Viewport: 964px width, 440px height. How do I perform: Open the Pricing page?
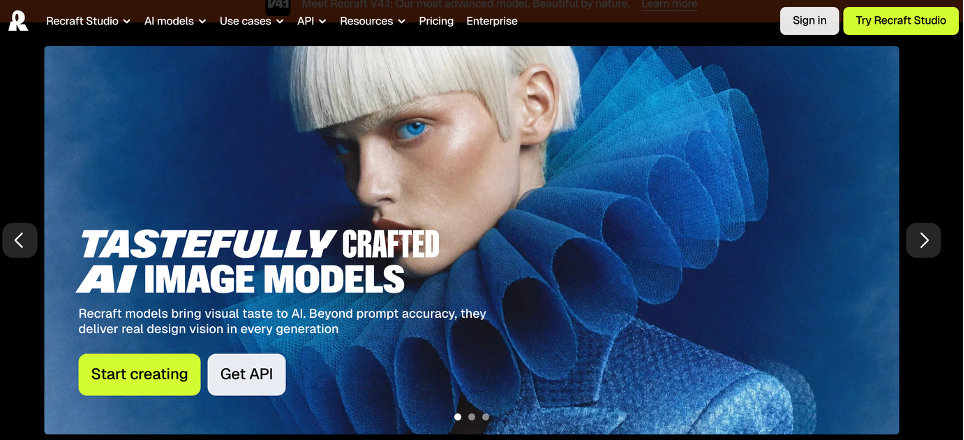click(x=436, y=21)
